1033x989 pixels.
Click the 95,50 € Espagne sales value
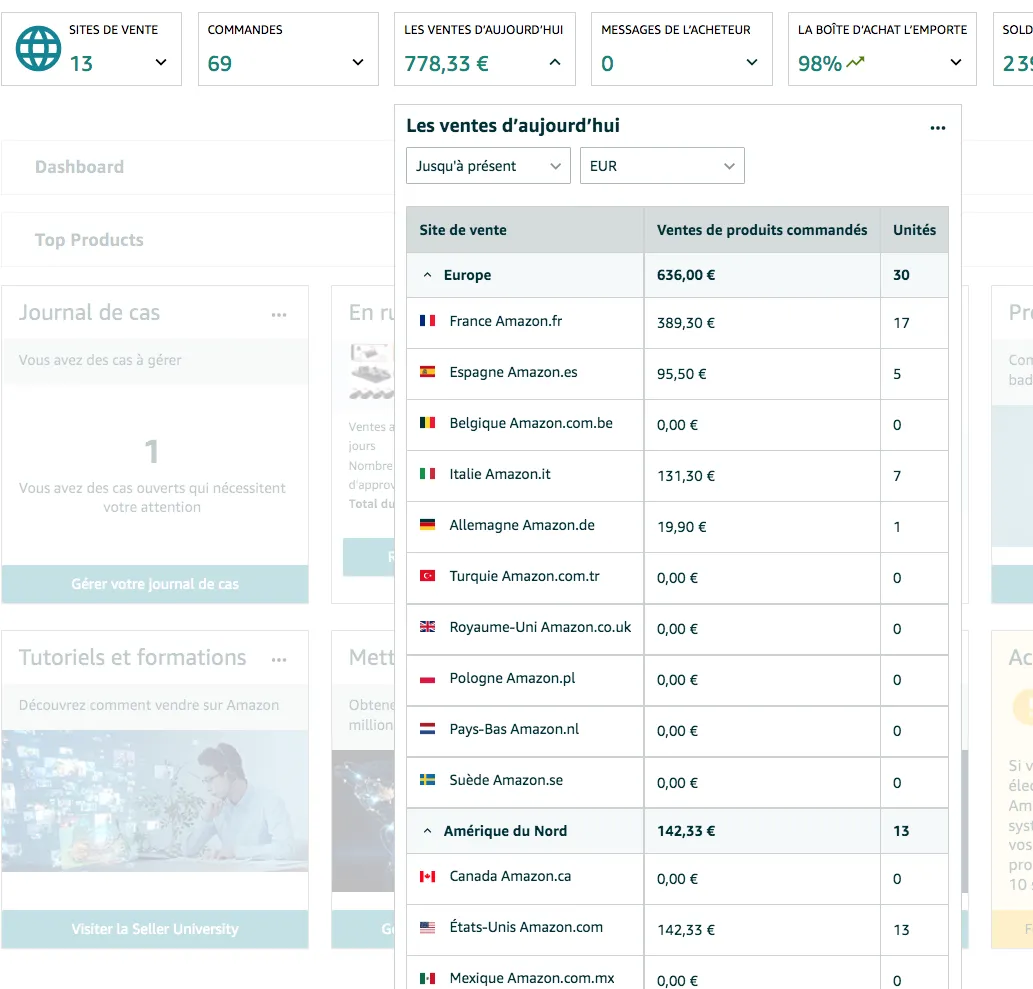point(681,374)
